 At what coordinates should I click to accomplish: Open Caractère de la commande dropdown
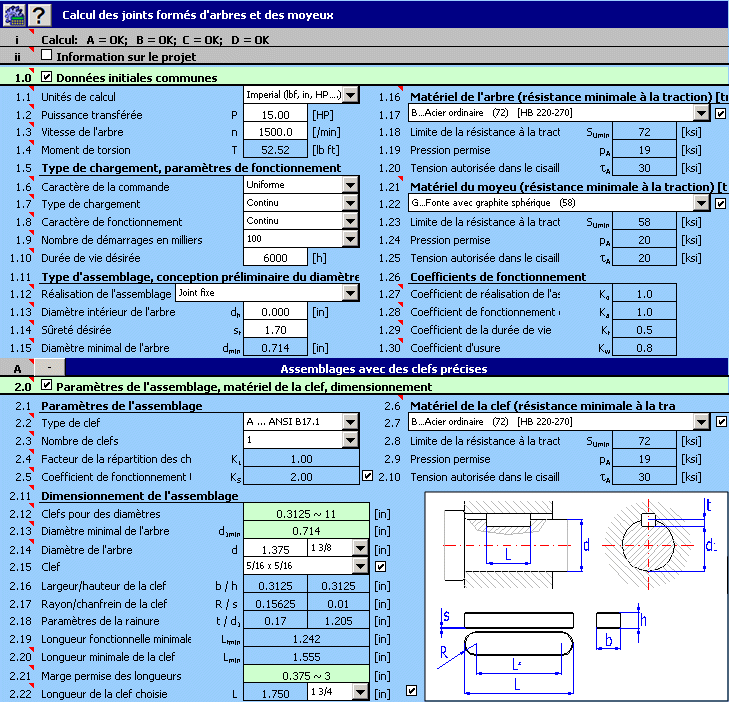351,185
